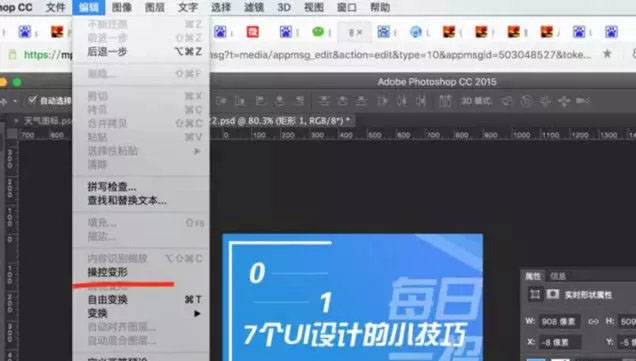Open the 3D menu in the menu bar

tap(284, 7)
